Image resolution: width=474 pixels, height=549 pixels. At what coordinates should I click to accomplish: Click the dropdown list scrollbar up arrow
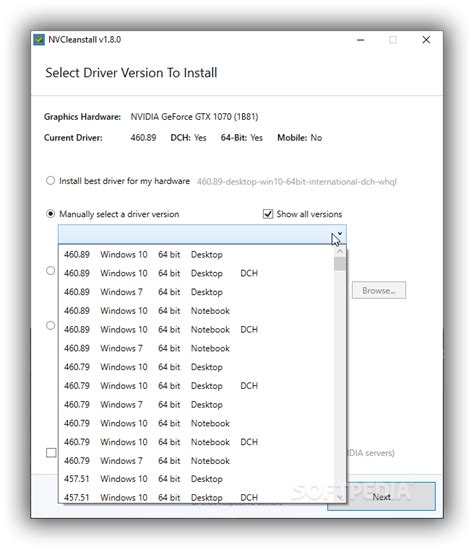click(340, 251)
